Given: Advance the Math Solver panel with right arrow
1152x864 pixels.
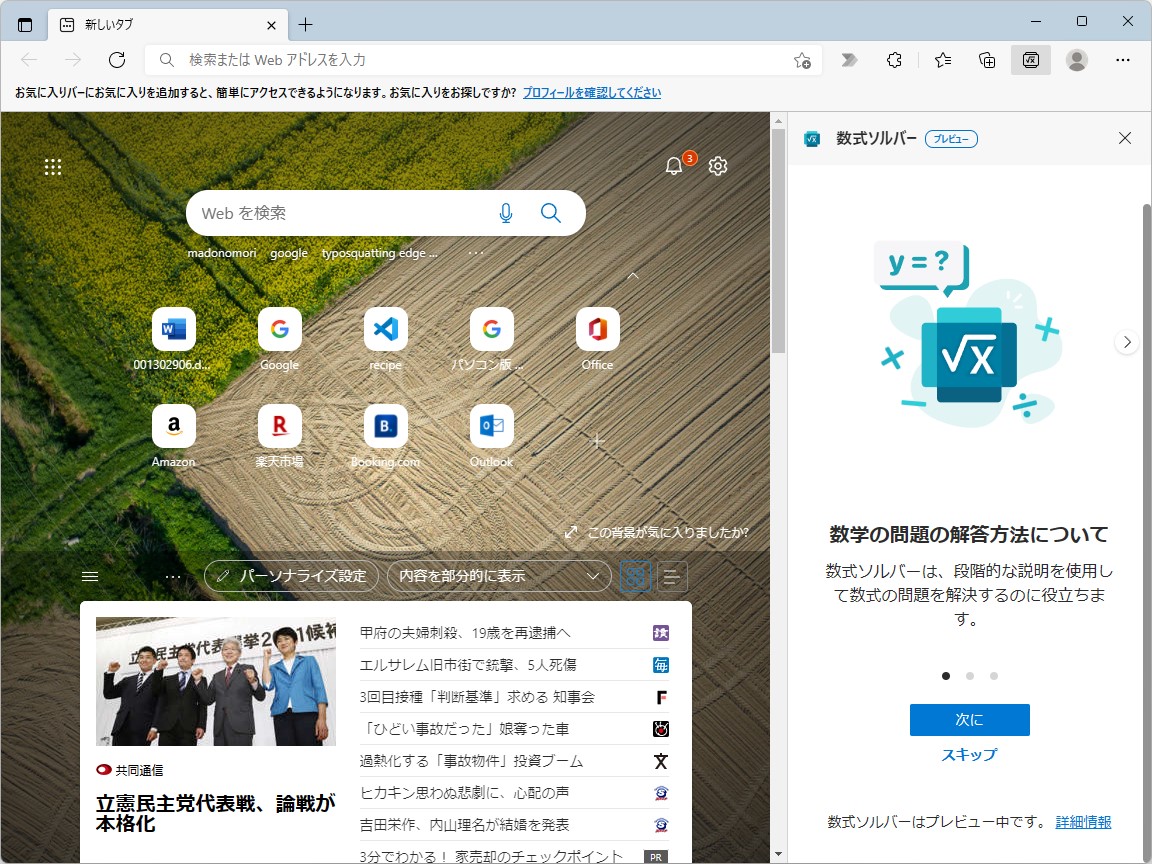Looking at the screenshot, I should tap(1126, 341).
